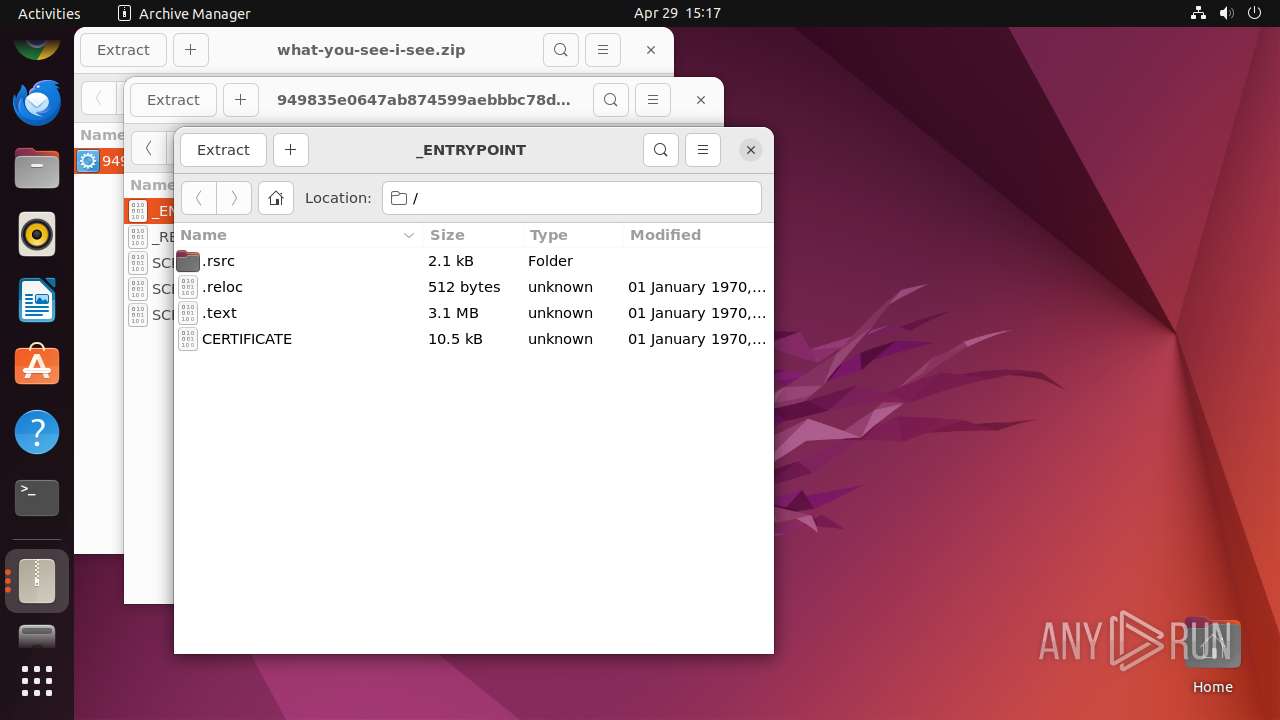Open Activities overview

(x=49, y=13)
